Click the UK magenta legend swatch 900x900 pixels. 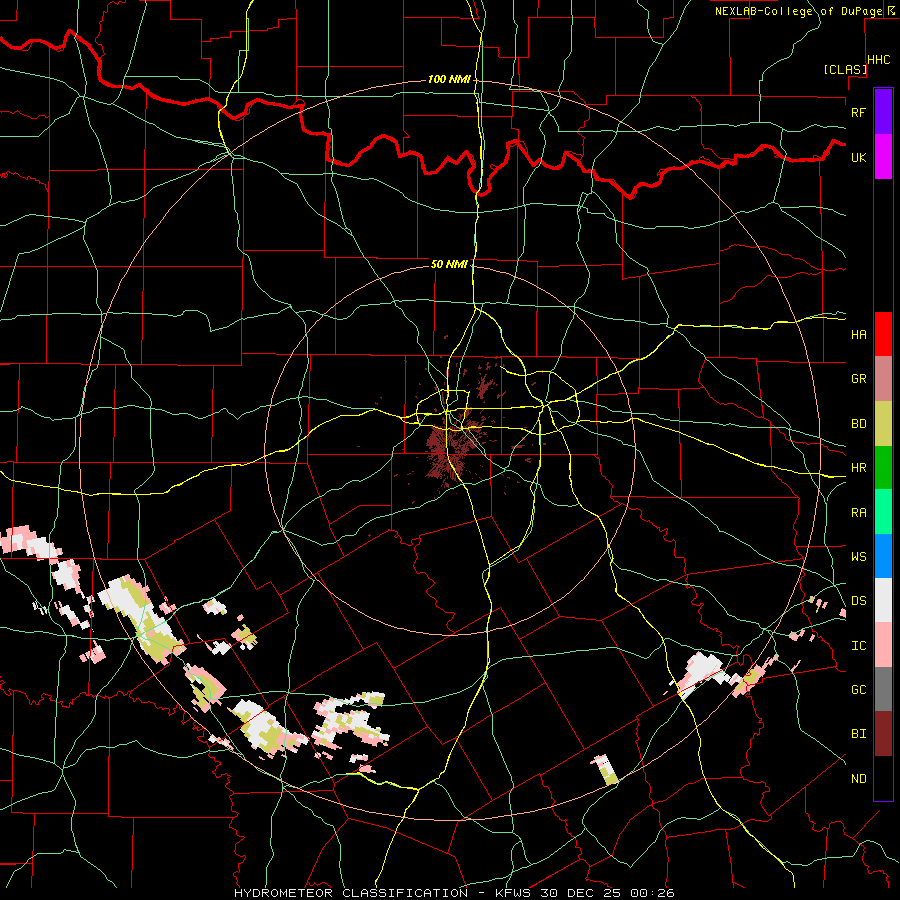[883, 157]
